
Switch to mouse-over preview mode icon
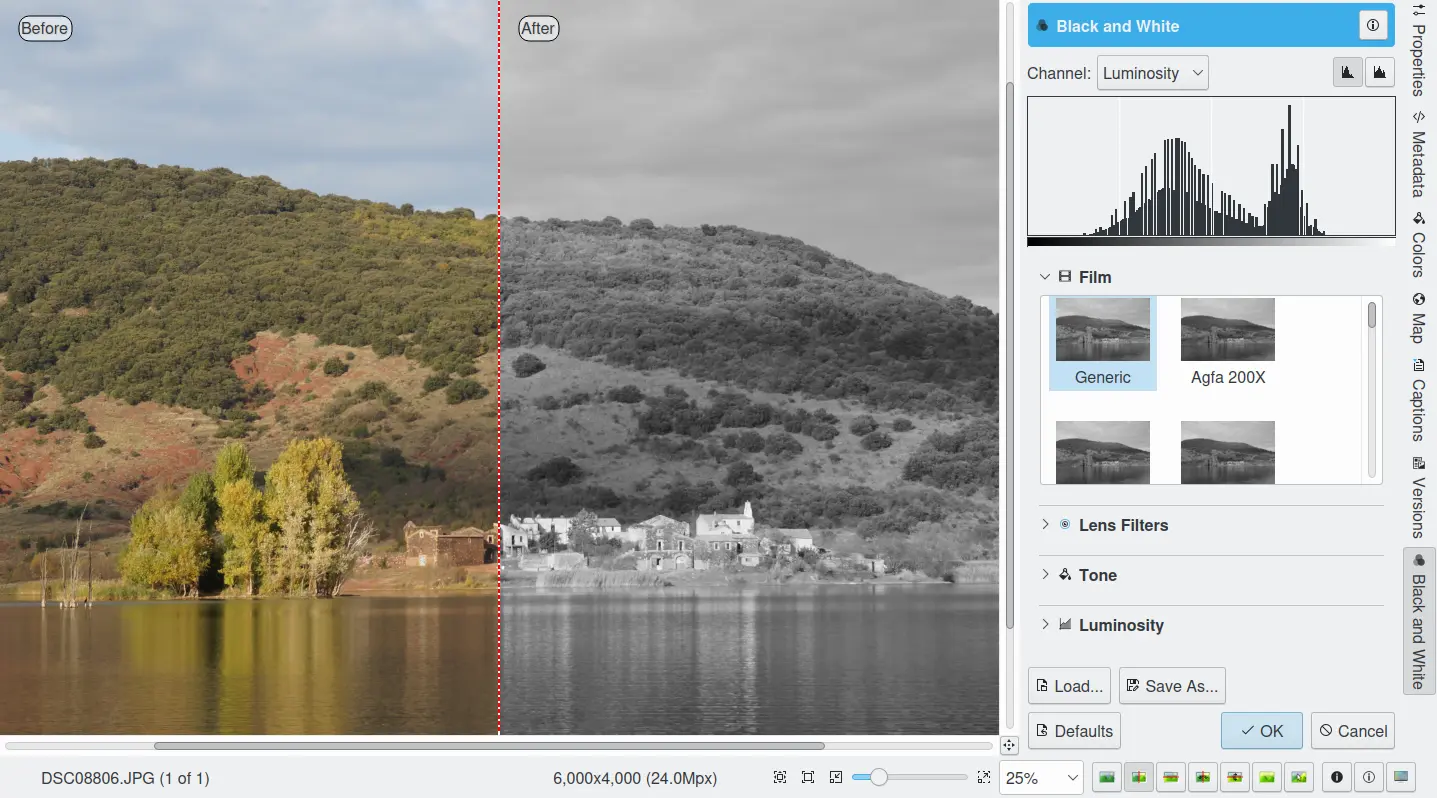click(x=1298, y=777)
